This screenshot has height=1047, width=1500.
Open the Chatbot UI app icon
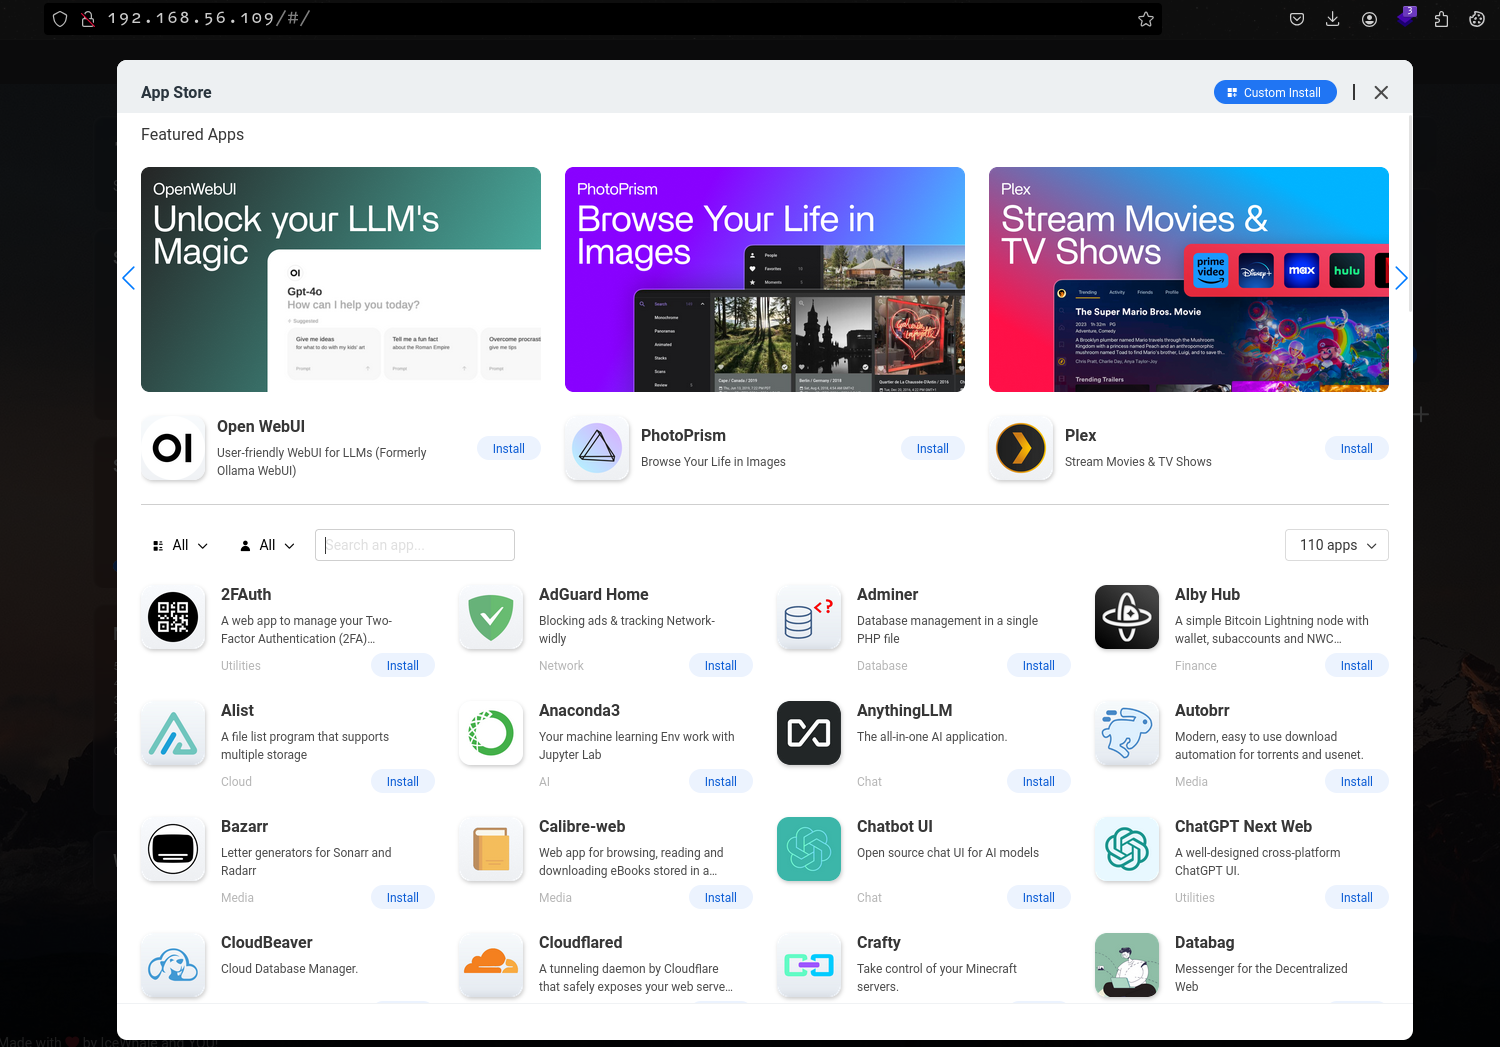pyautogui.click(x=809, y=849)
